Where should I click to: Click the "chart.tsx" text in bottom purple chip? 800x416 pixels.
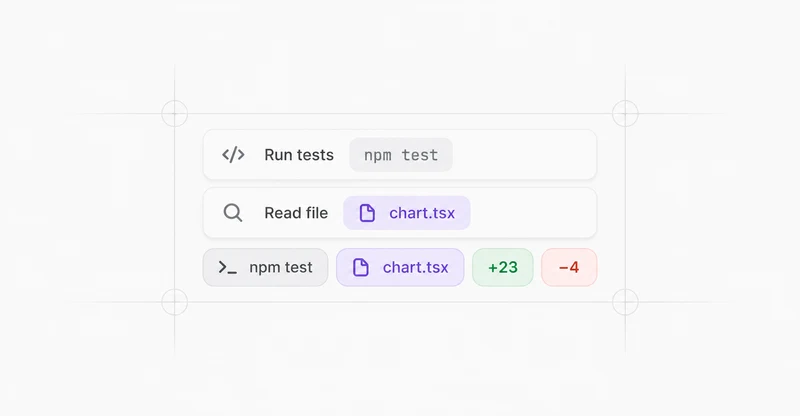pyautogui.click(x=415, y=267)
